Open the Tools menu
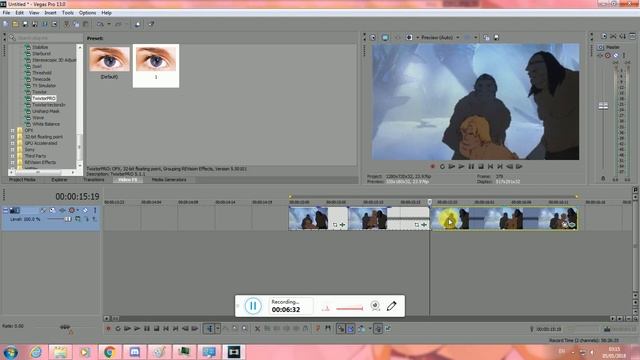640x360 pixels. coord(67,13)
